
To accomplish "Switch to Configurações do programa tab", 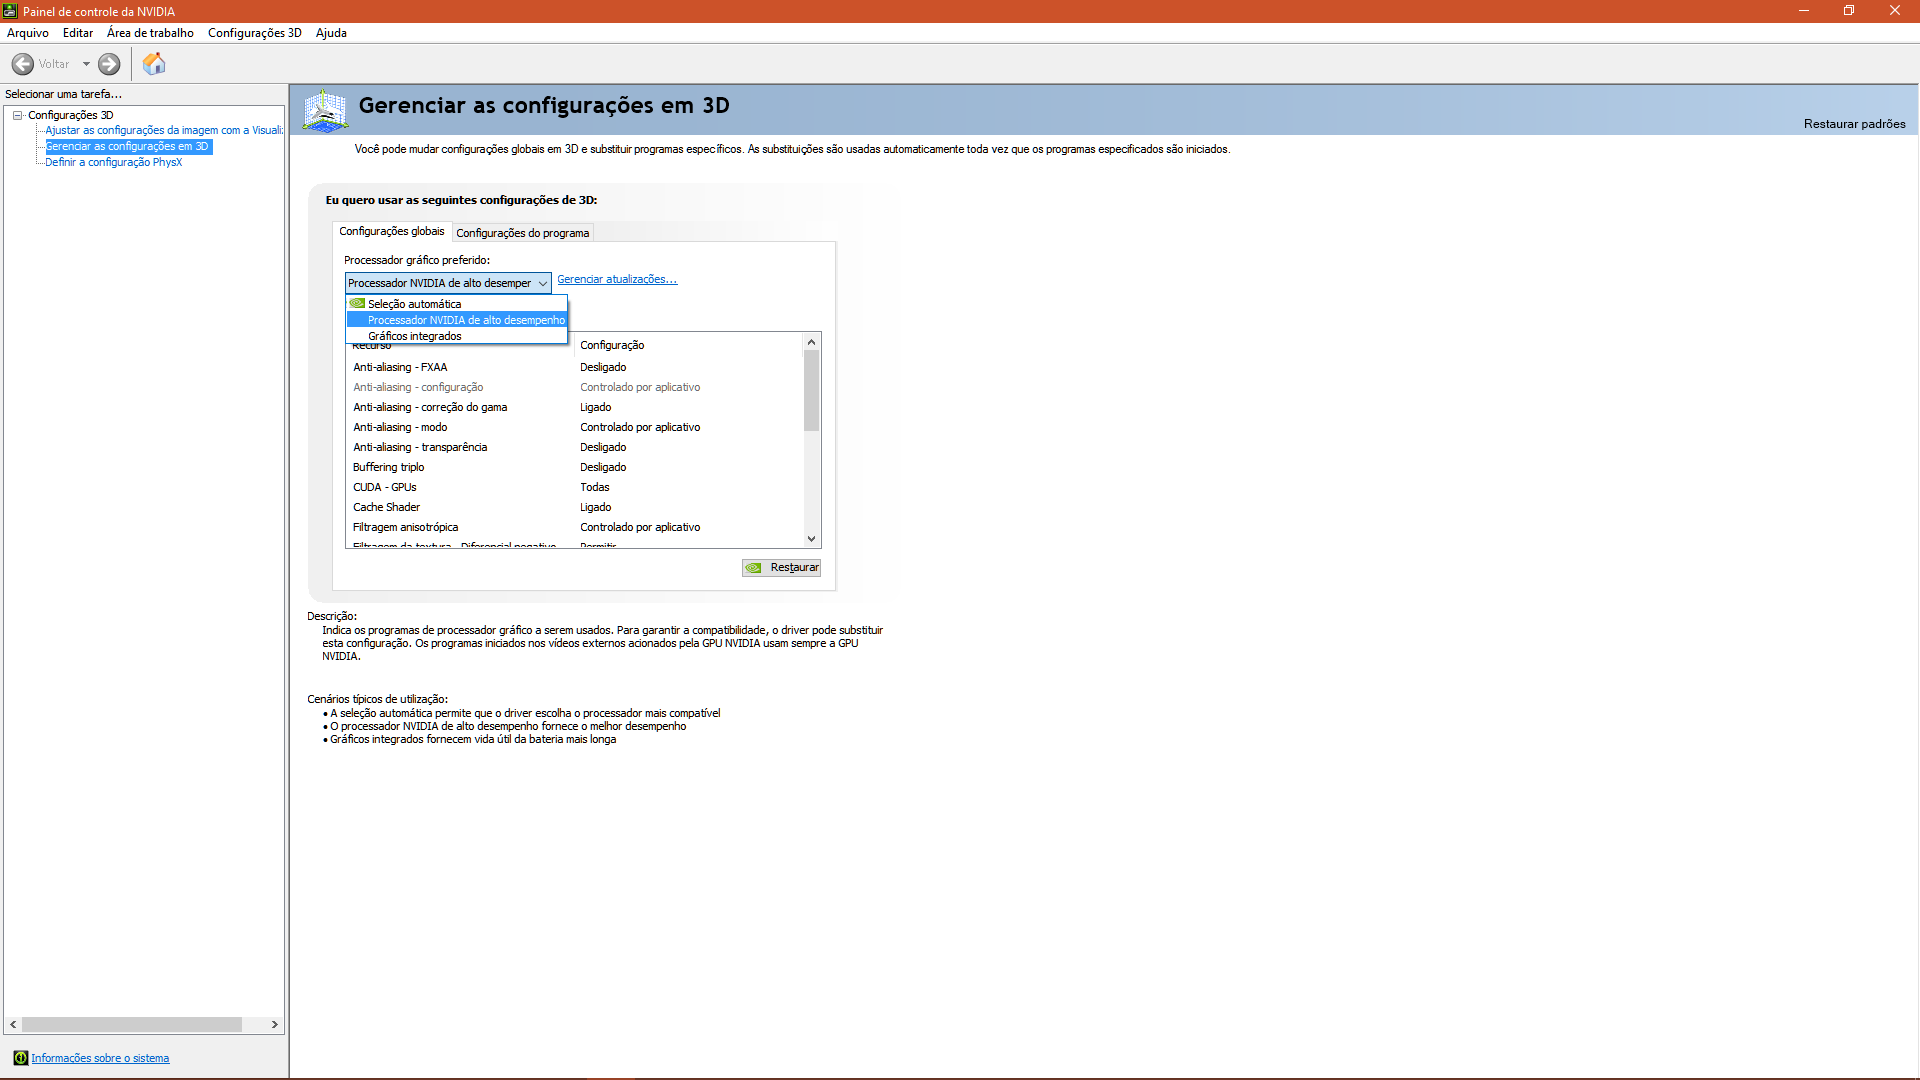I will coord(522,233).
